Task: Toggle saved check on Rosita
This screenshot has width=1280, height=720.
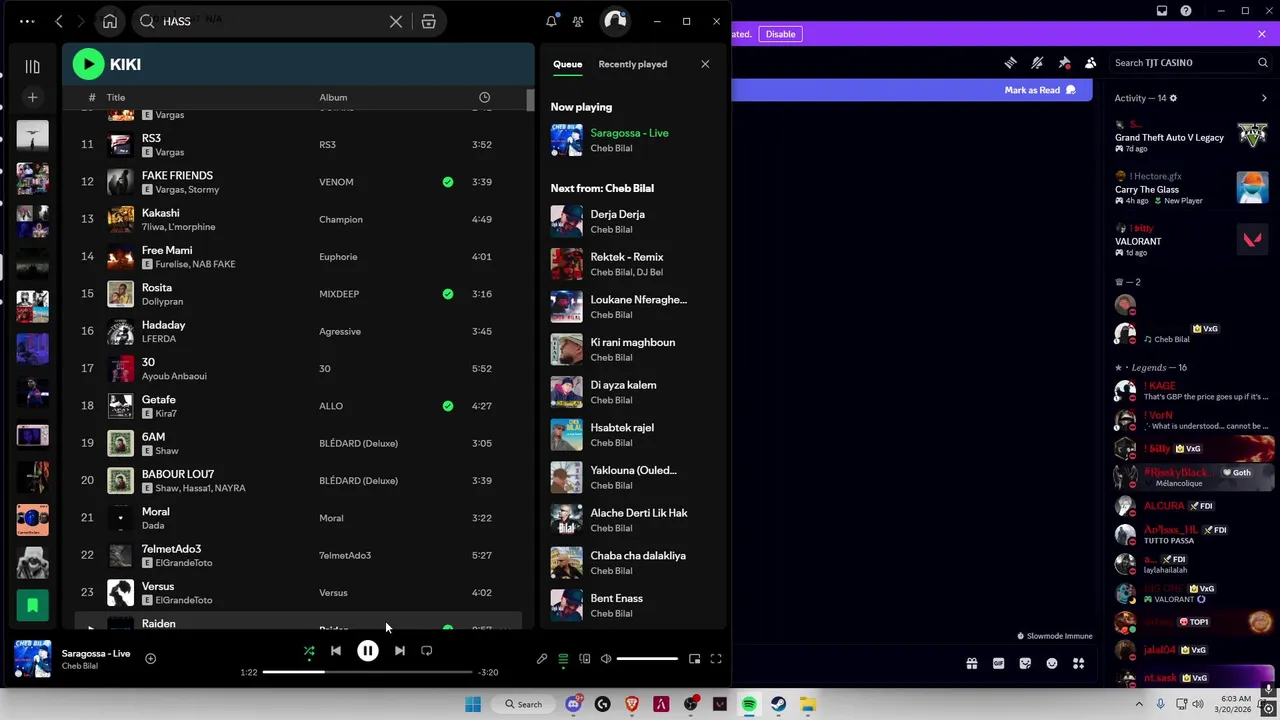Action: [448, 294]
